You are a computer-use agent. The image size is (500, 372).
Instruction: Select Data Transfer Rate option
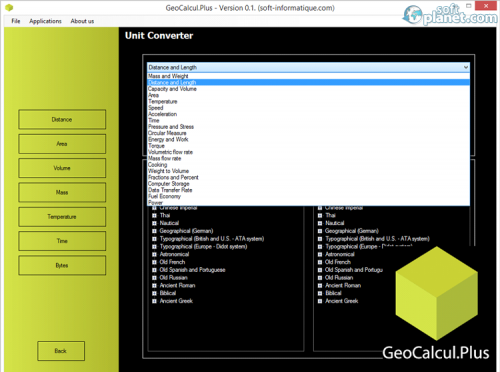(x=308, y=190)
